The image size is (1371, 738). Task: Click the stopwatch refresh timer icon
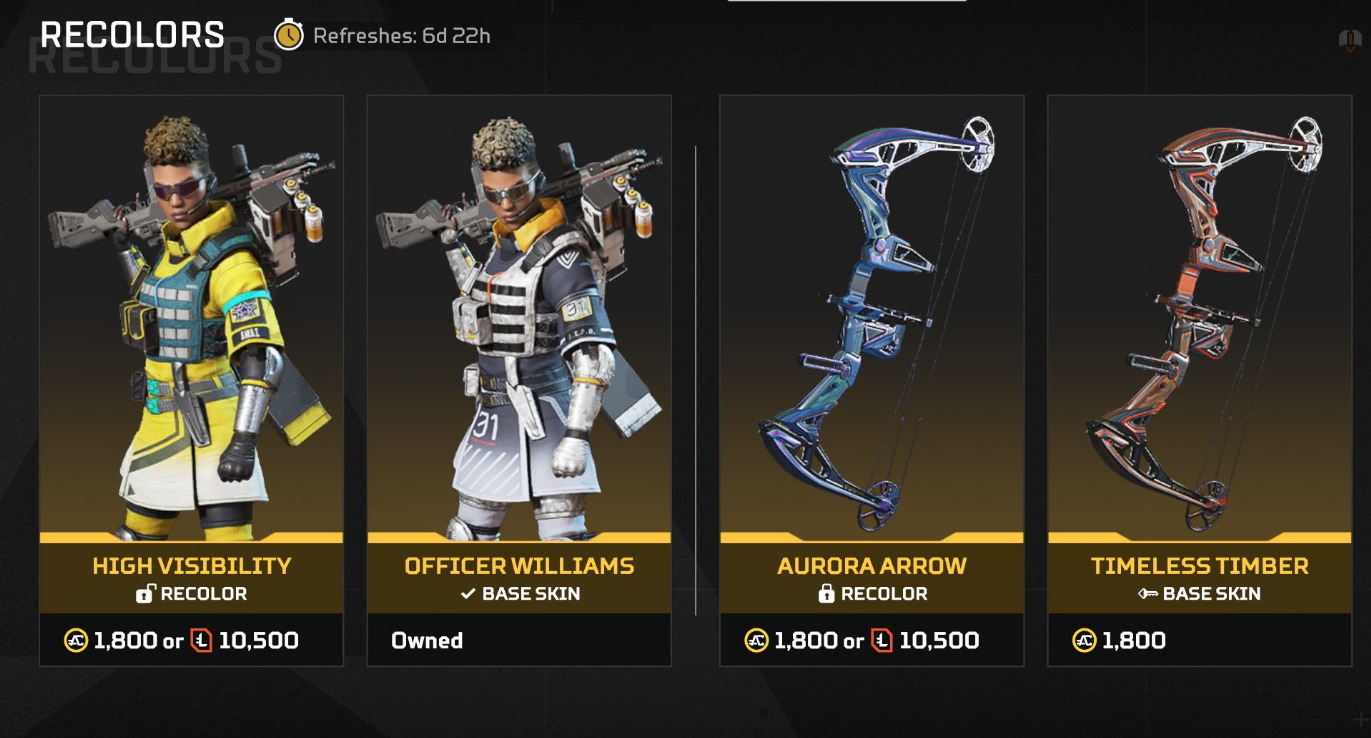click(x=289, y=36)
